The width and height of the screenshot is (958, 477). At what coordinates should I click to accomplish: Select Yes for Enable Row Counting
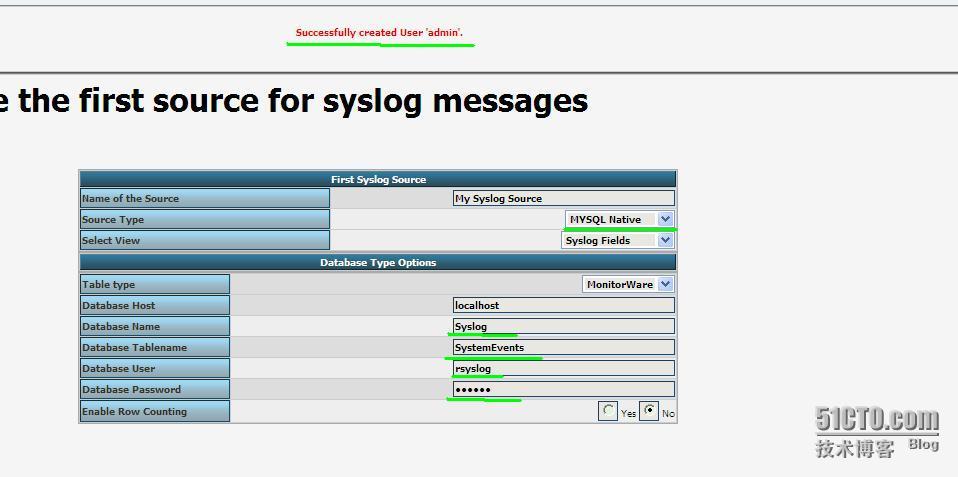point(607,411)
